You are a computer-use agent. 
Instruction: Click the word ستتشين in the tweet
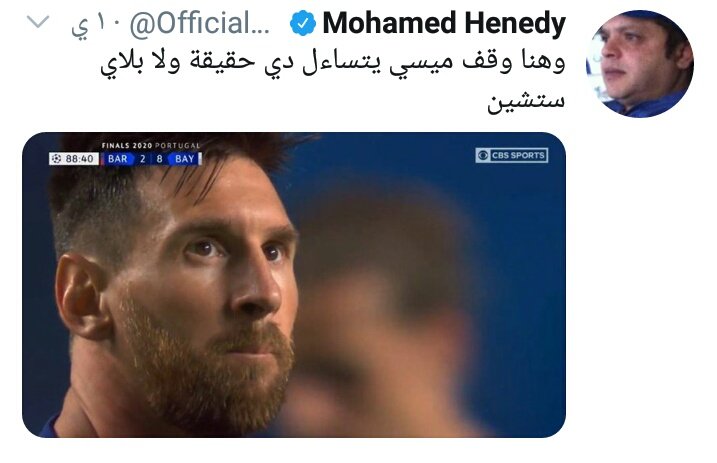point(526,101)
